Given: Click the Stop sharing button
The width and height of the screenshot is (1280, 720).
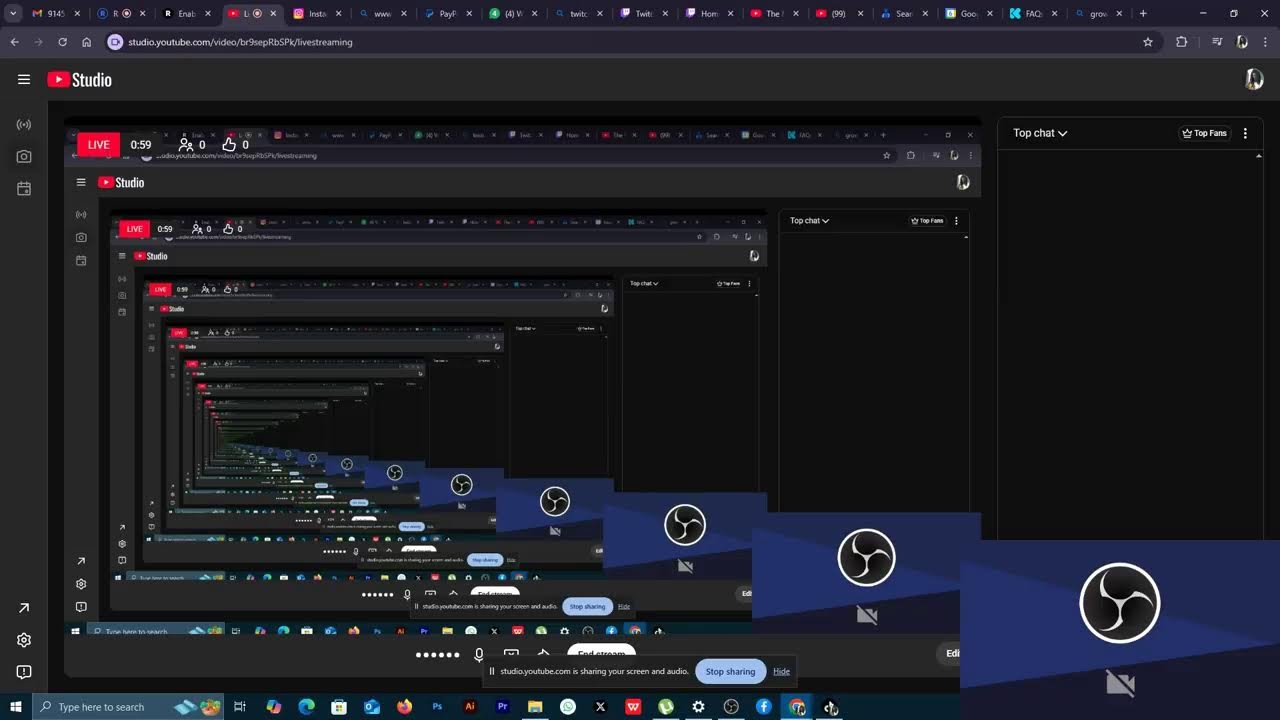Looking at the screenshot, I should (x=730, y=671).
